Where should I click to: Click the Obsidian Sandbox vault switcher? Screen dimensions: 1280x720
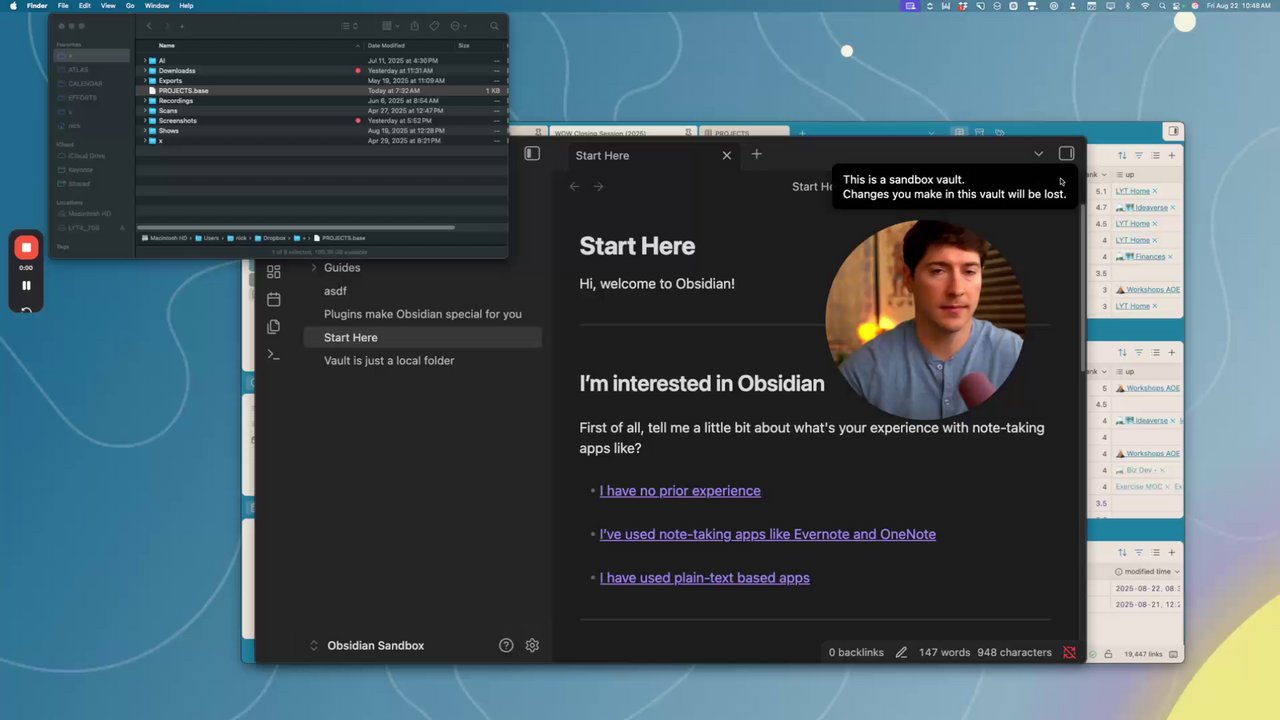(x=367, y=645)
